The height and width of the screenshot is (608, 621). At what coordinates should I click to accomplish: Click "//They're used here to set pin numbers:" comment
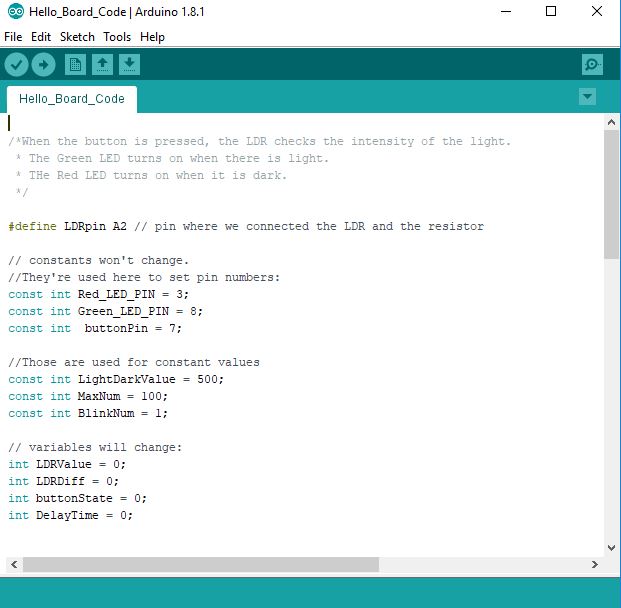coord(144,277)
